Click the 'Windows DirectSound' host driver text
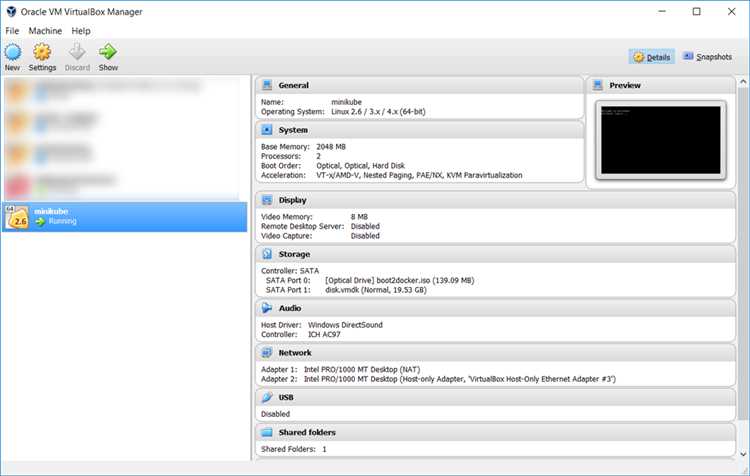The image size is (750, 476). (x=345, y=325)
